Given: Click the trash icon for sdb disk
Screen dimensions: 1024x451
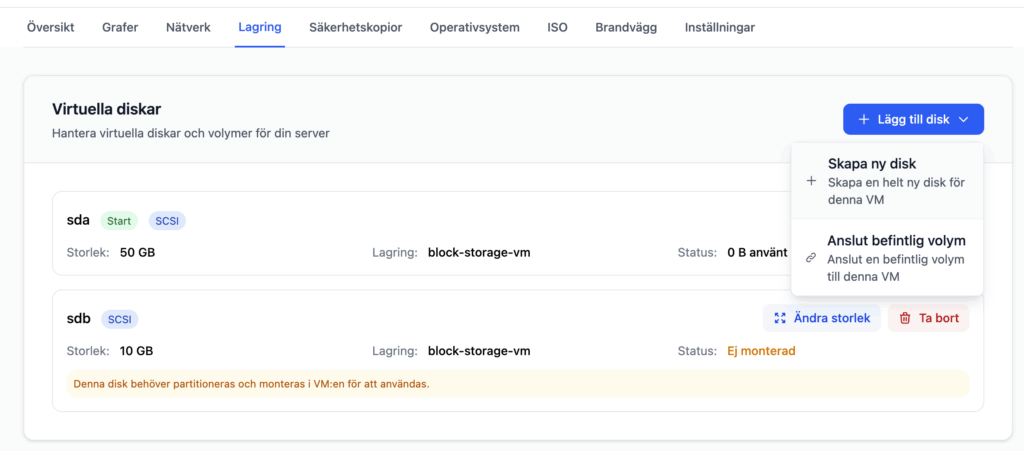Looking at the screenshot, I should pos(905,318).
